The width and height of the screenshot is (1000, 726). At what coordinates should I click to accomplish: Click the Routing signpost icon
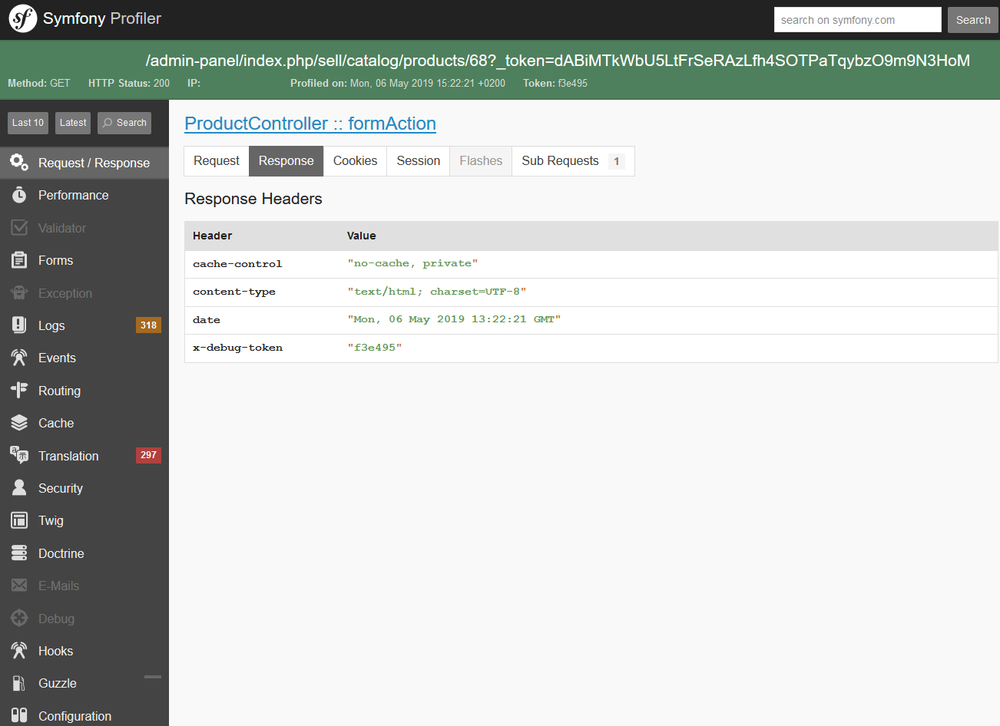(19, 390)
